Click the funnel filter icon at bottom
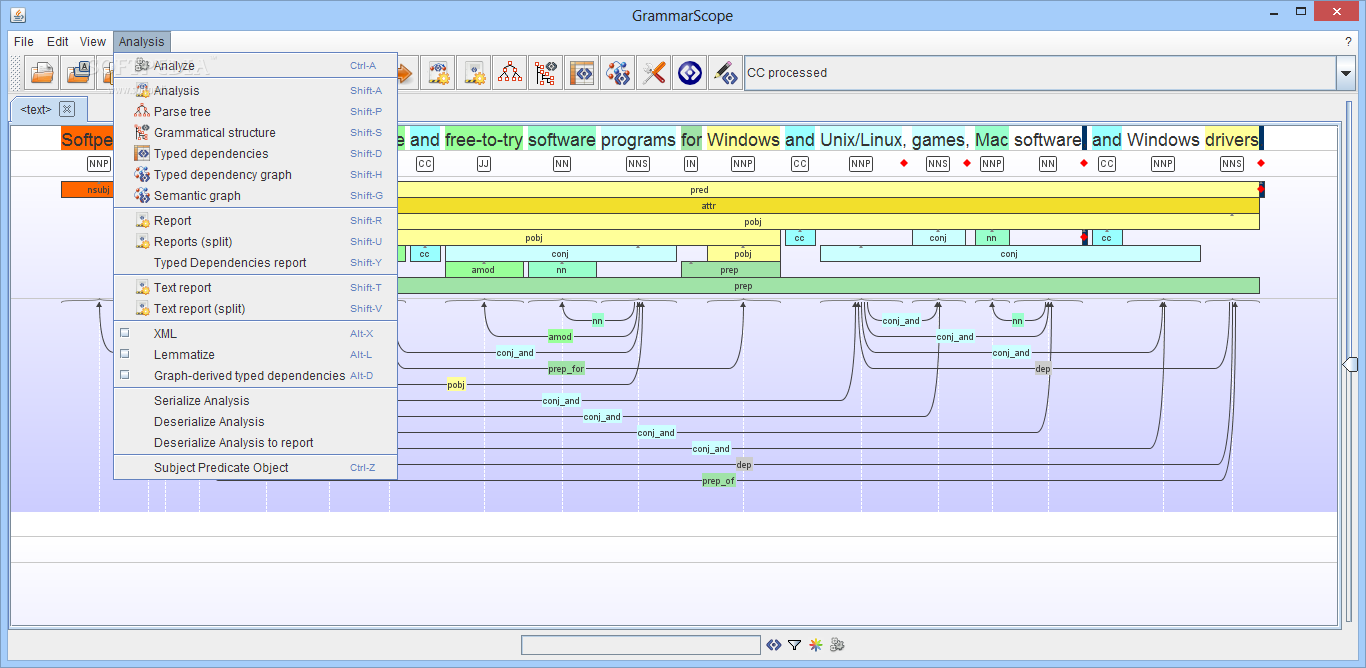This screenshot has height=668, width=1366. tap(795, 645)
